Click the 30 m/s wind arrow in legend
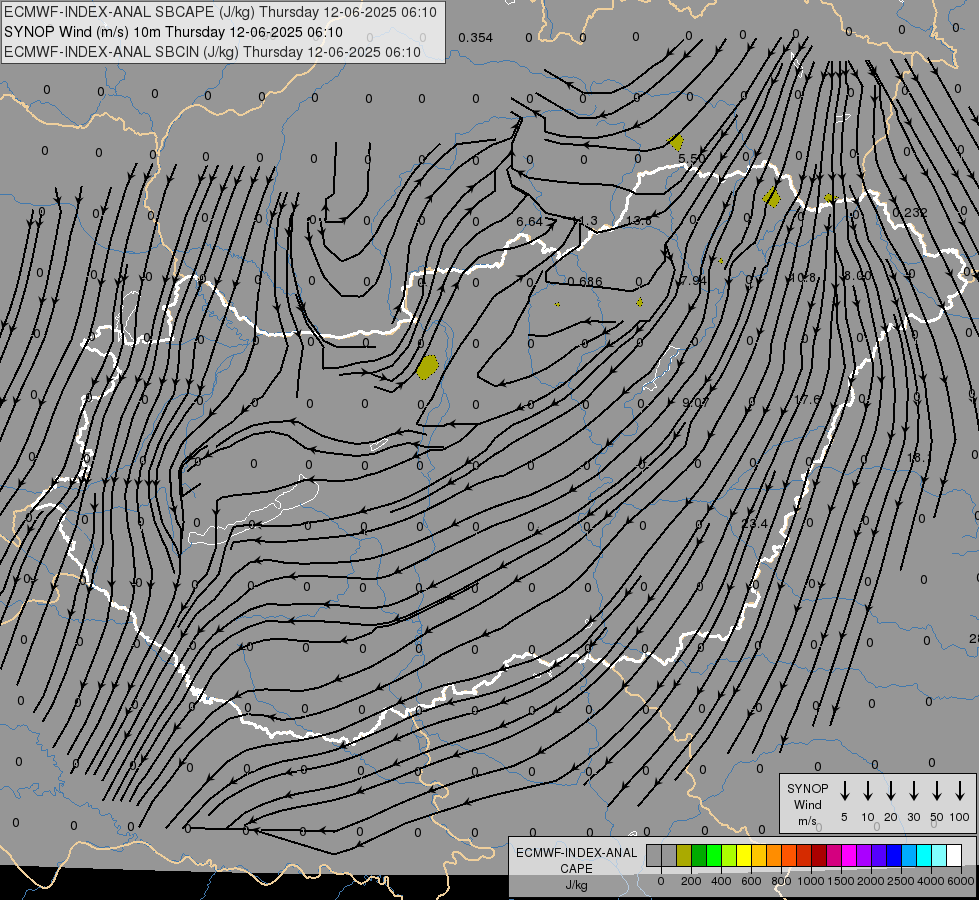 (x=913, y=791)
